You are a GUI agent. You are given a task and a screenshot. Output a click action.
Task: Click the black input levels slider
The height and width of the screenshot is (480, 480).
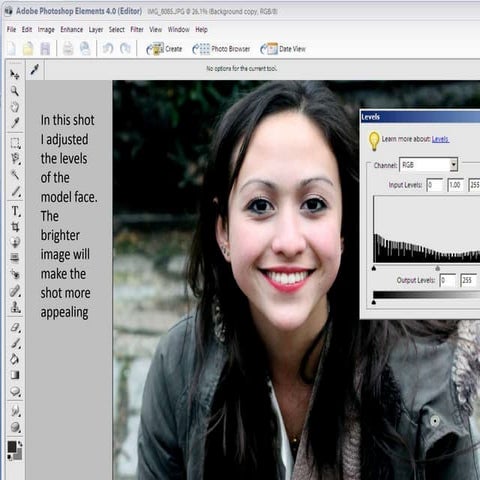click(374, 268)
